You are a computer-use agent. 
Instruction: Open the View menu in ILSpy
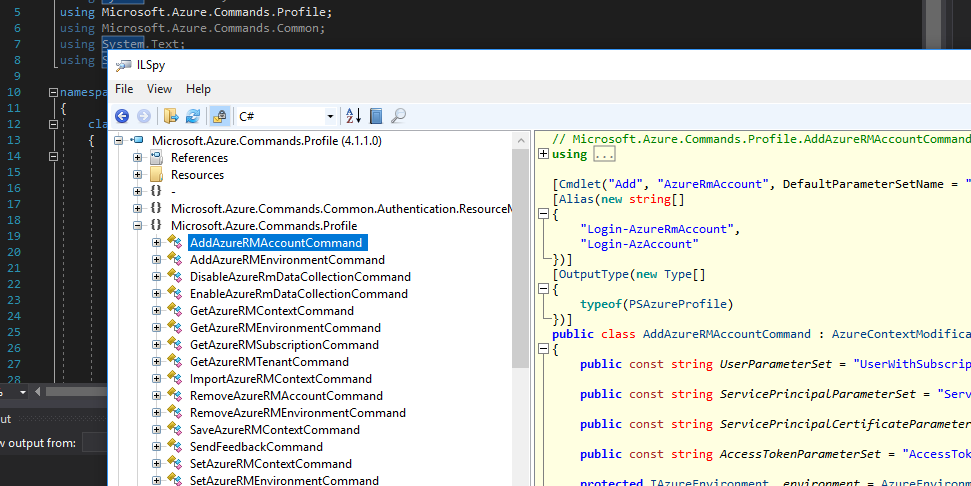pyautogui.click(x=159, y=89)
